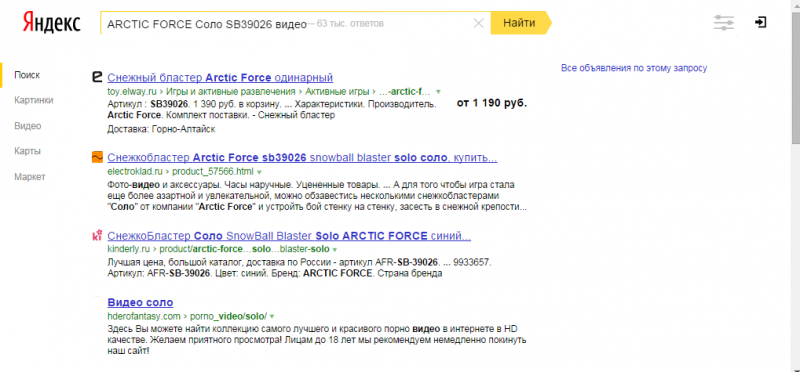Expand the kinderly.ru green arrow menu
The width and height of the screenshot is (800, 372).
click(x=334, y=250)
